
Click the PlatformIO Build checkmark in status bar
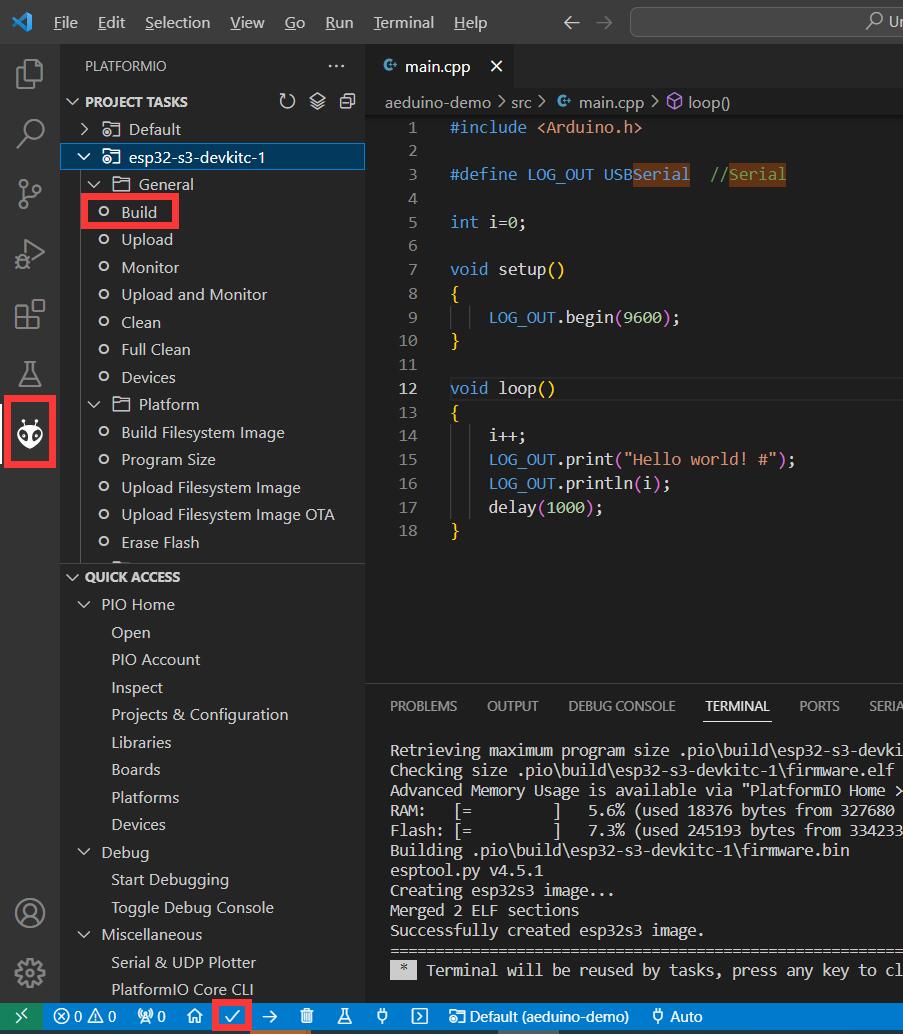[232, 1016]
